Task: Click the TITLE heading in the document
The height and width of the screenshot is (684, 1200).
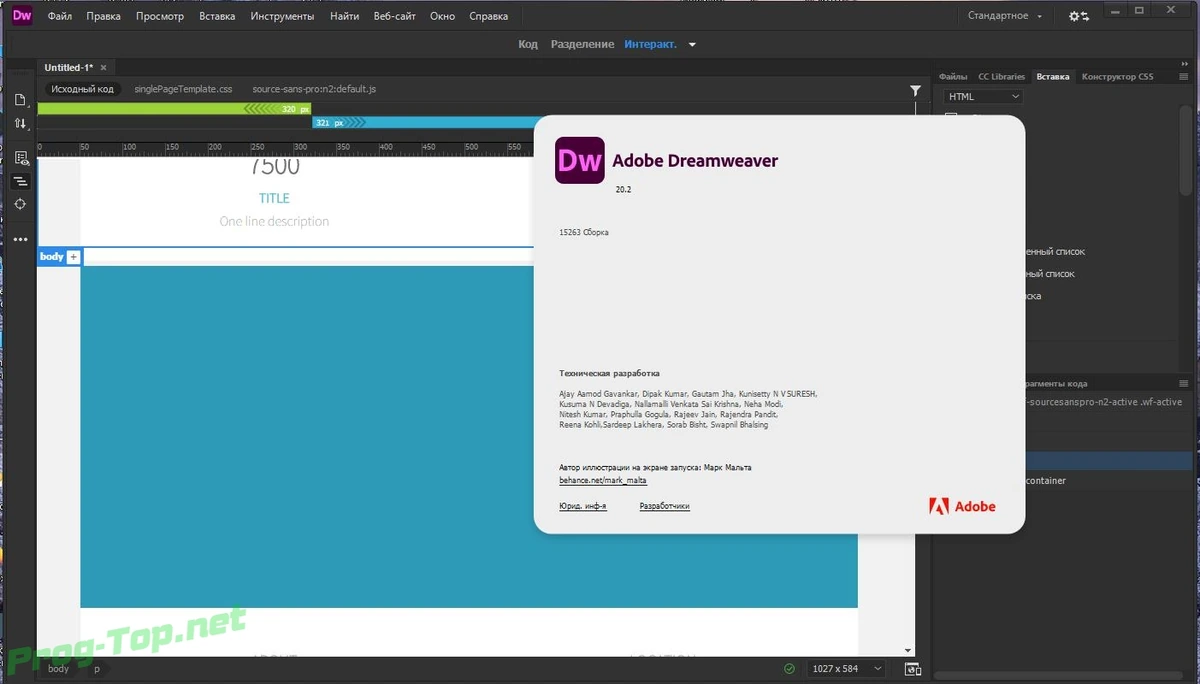Action: pyautogui.click(x=274, y=198)
